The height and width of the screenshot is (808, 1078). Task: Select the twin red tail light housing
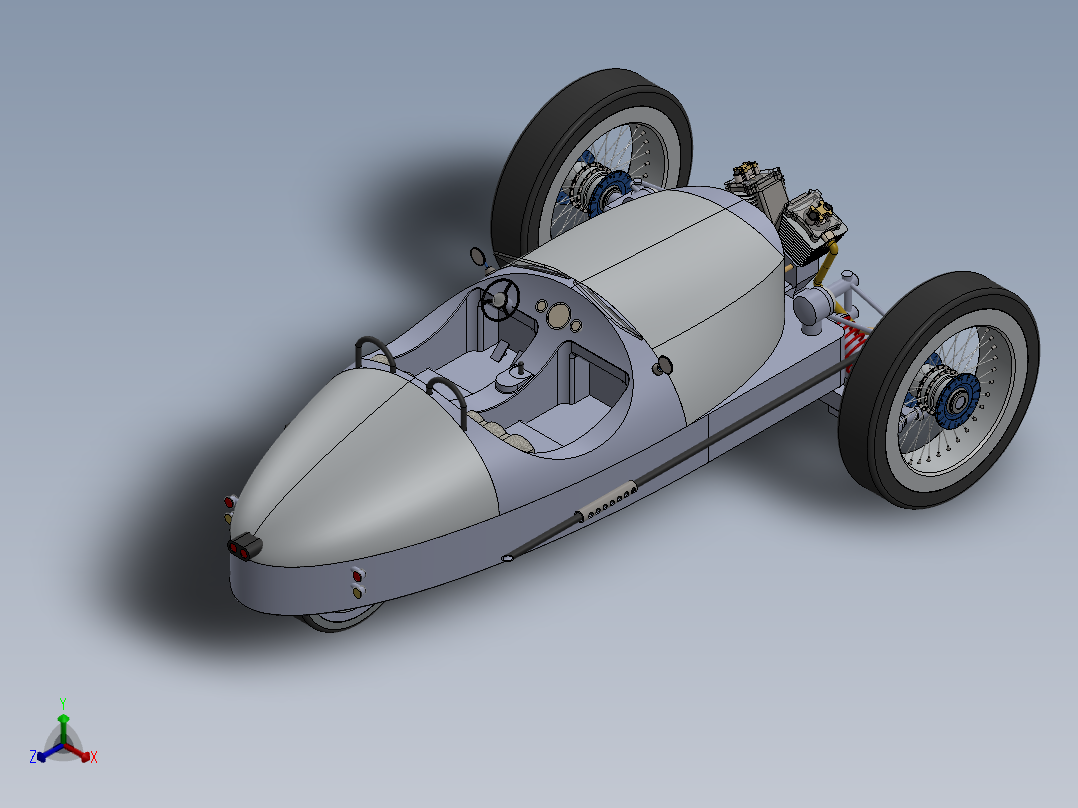pos(245,547)
